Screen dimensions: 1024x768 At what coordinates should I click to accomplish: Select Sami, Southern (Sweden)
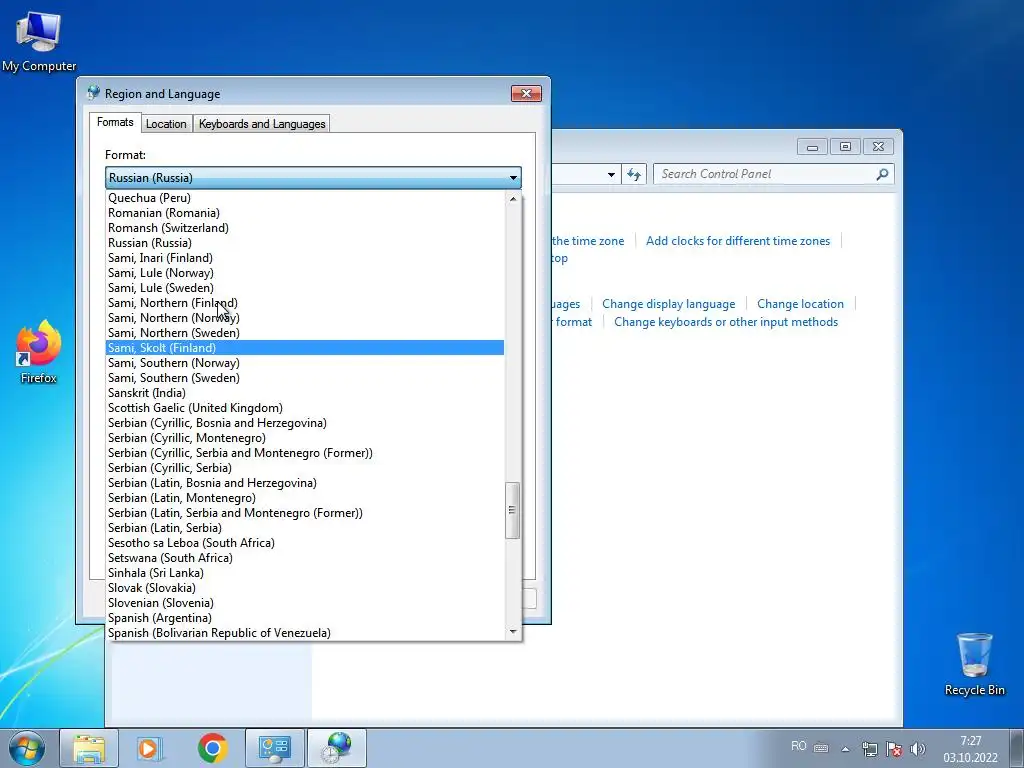tap(305, 378)
